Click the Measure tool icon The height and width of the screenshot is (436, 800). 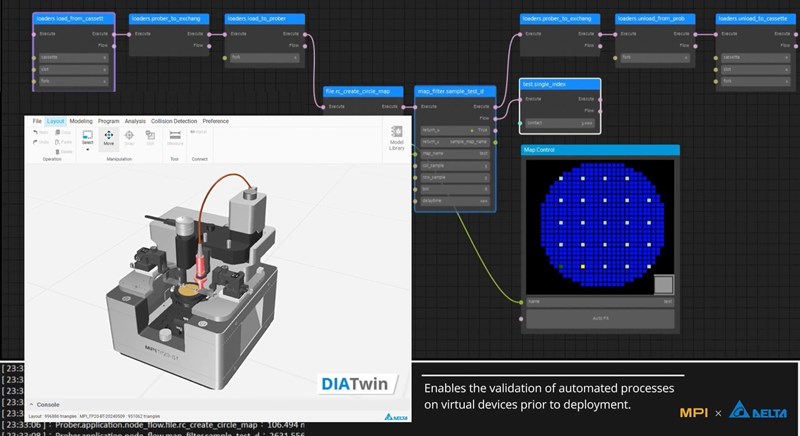pos(174,136)
